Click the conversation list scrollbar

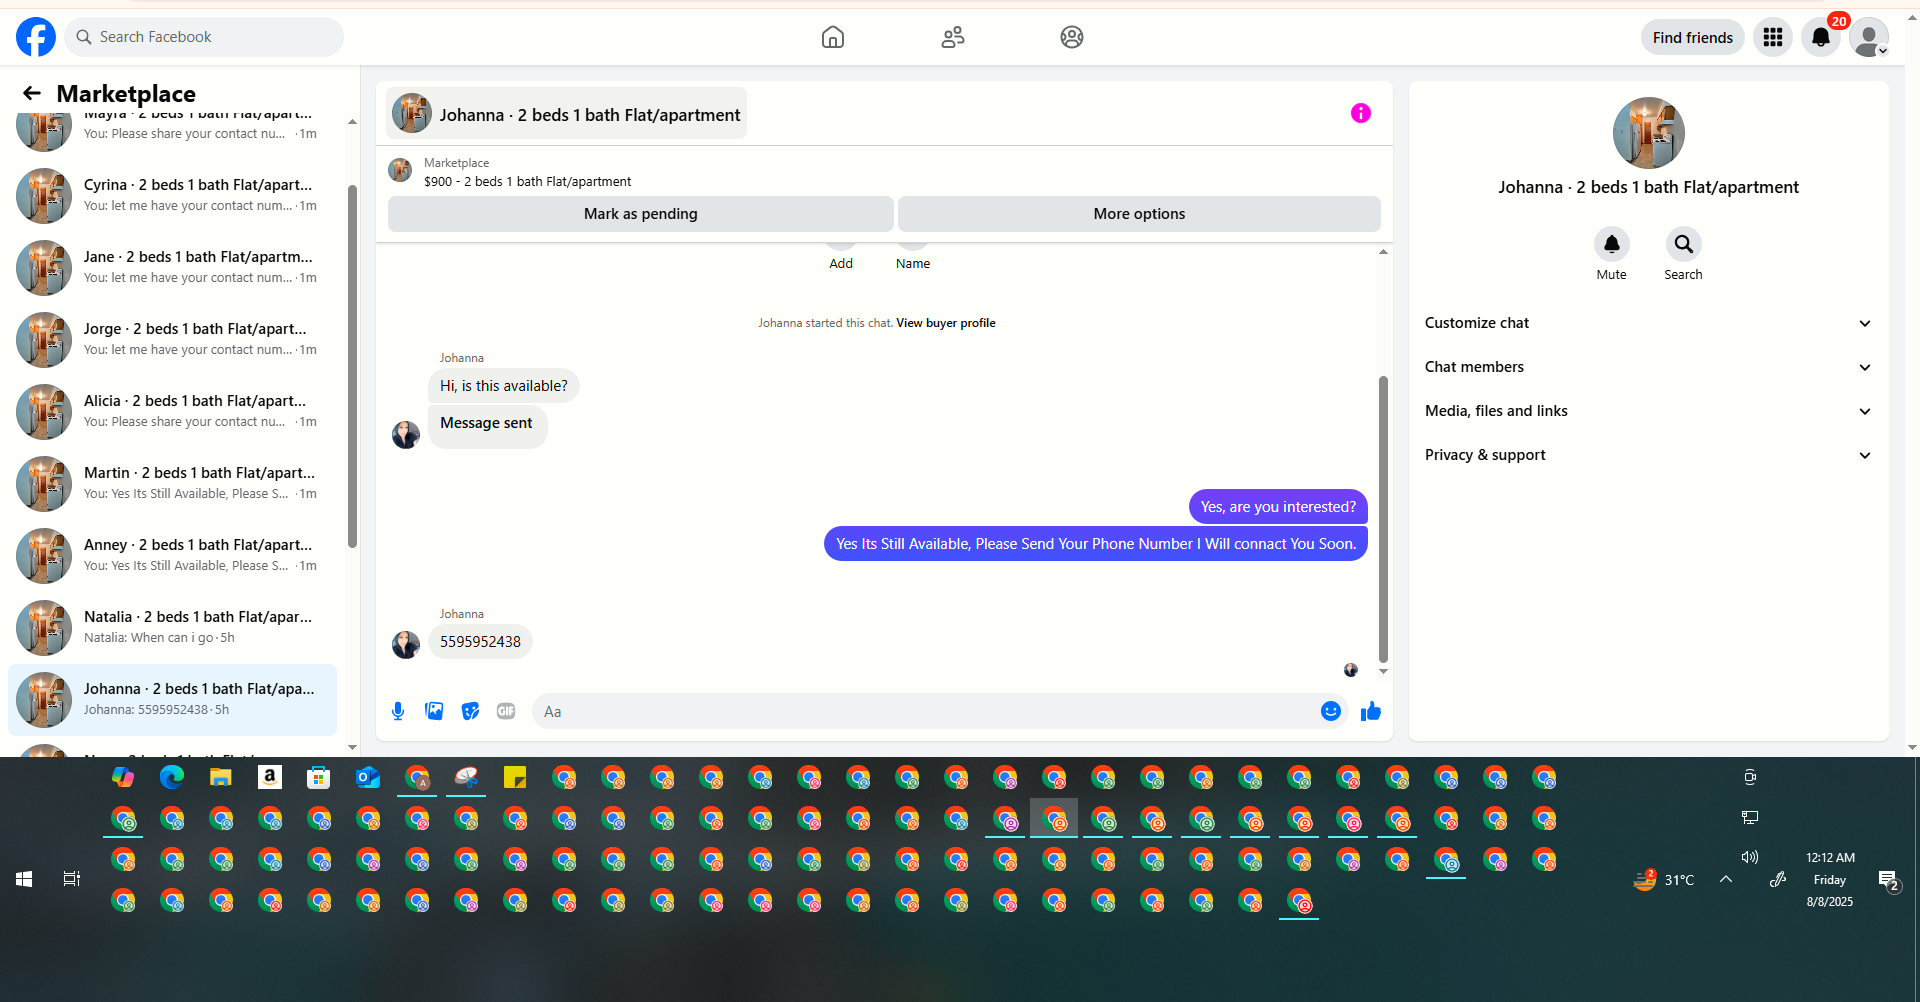pos(352,366)
